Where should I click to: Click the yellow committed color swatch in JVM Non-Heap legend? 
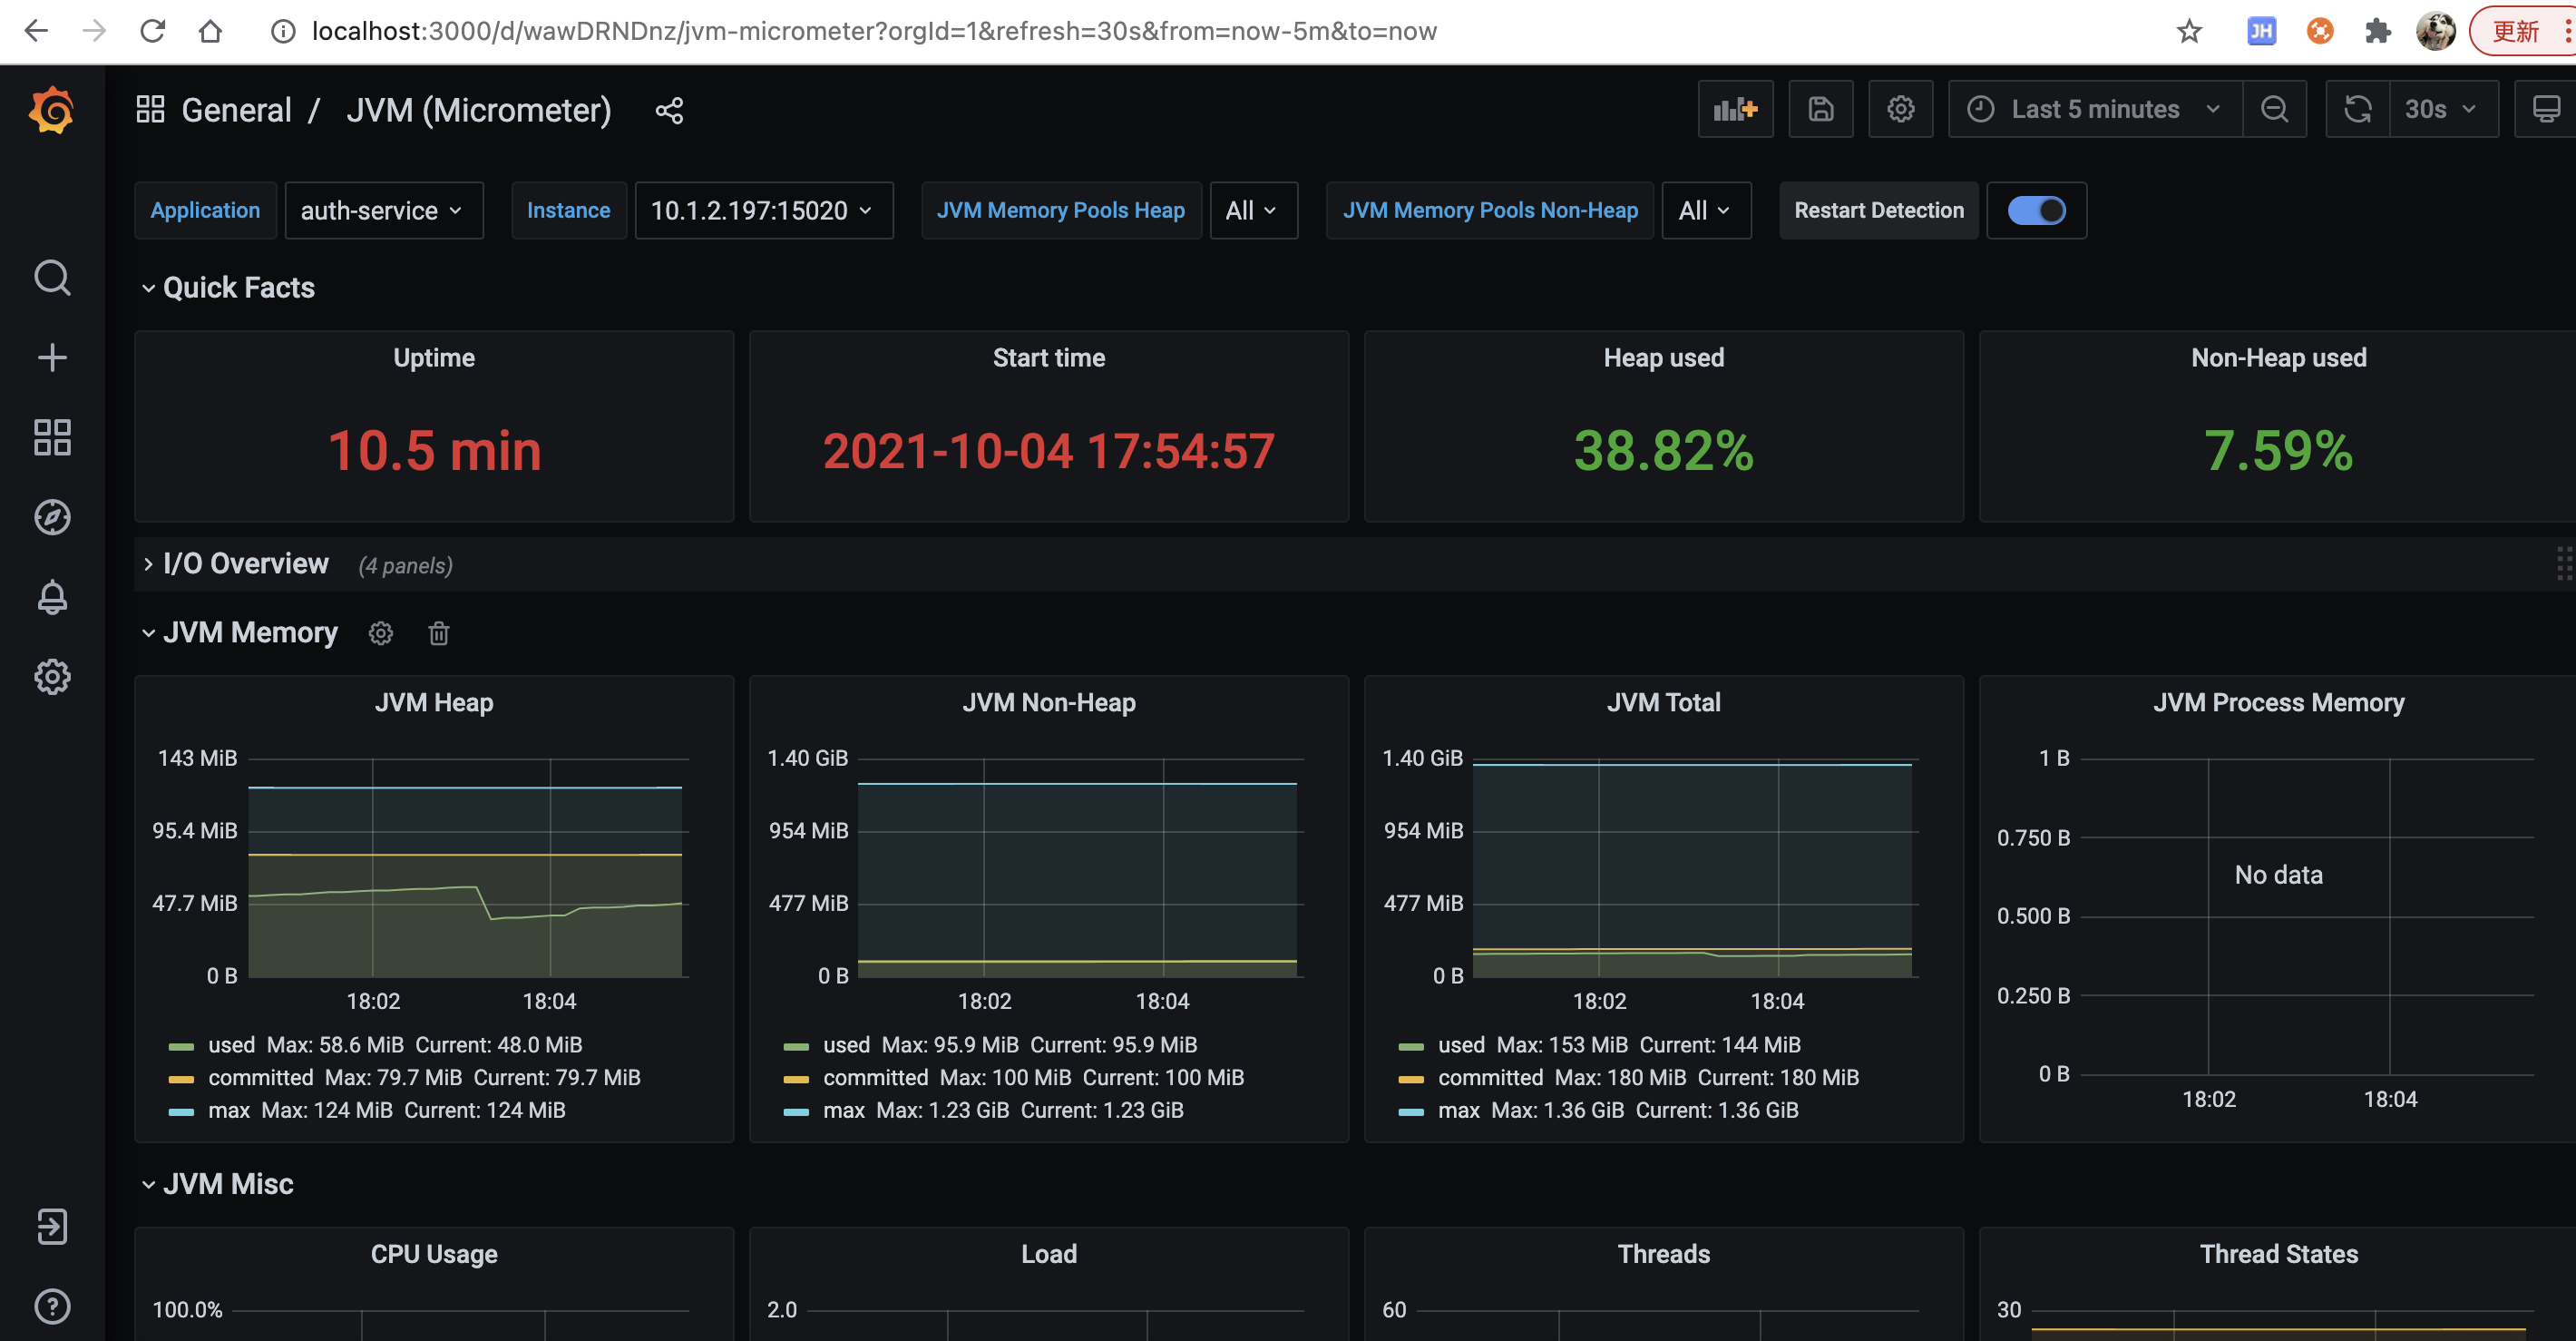click(x=796, y=1079)
